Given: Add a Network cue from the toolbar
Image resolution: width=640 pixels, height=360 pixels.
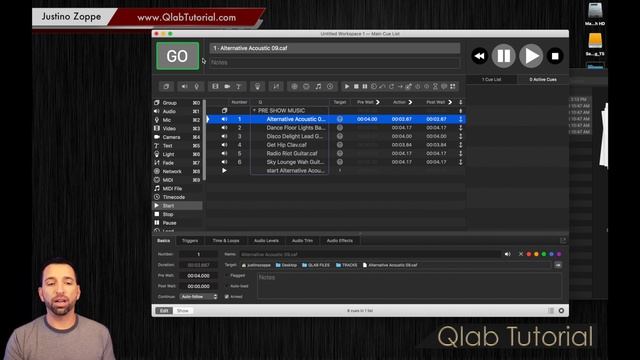Looking at the screenshot, I should 294,87.
